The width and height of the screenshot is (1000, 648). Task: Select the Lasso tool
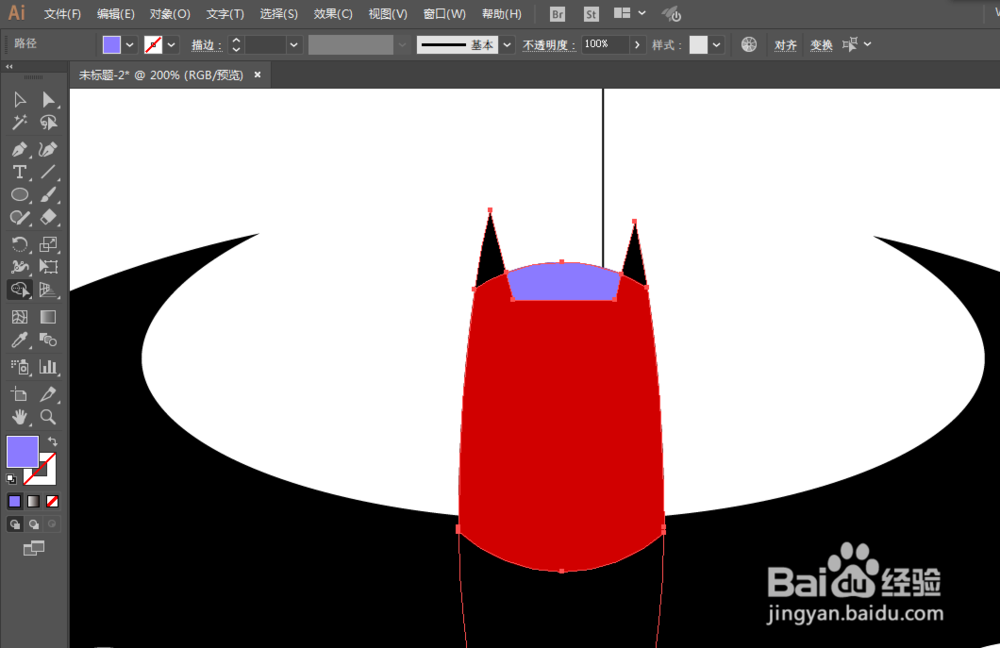pos(48,122)
